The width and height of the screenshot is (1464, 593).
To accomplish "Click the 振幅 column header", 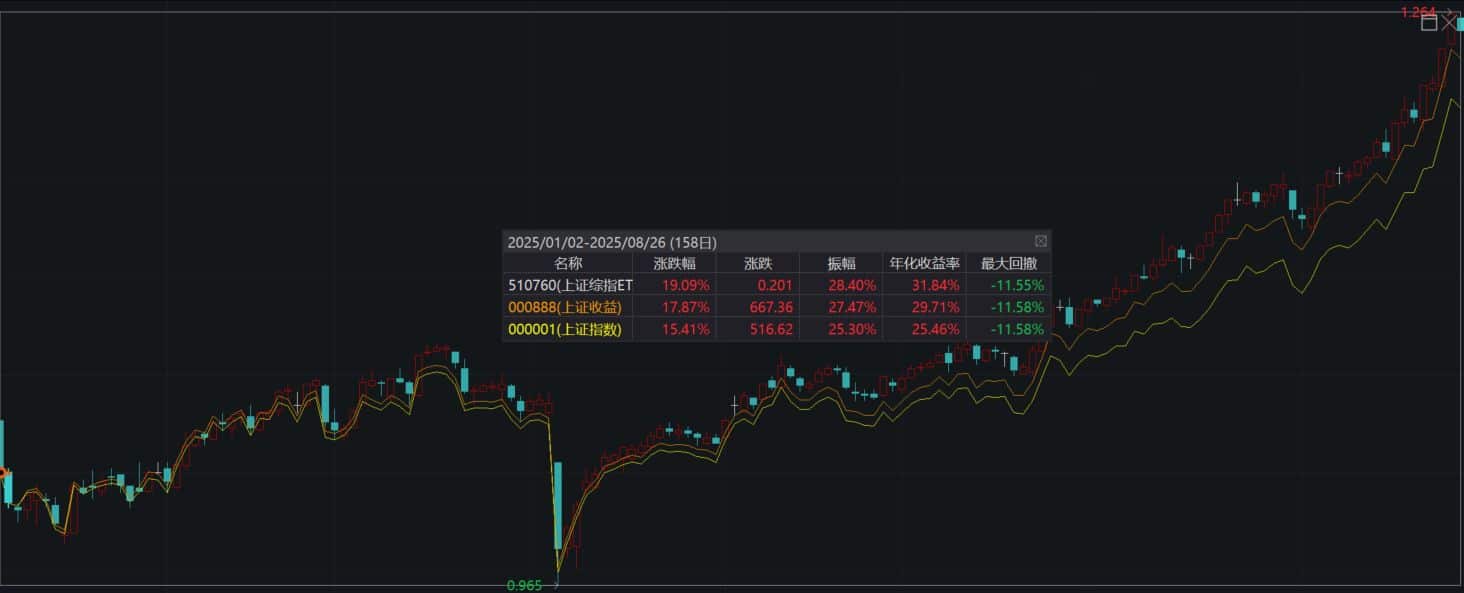I will (840, 262).
